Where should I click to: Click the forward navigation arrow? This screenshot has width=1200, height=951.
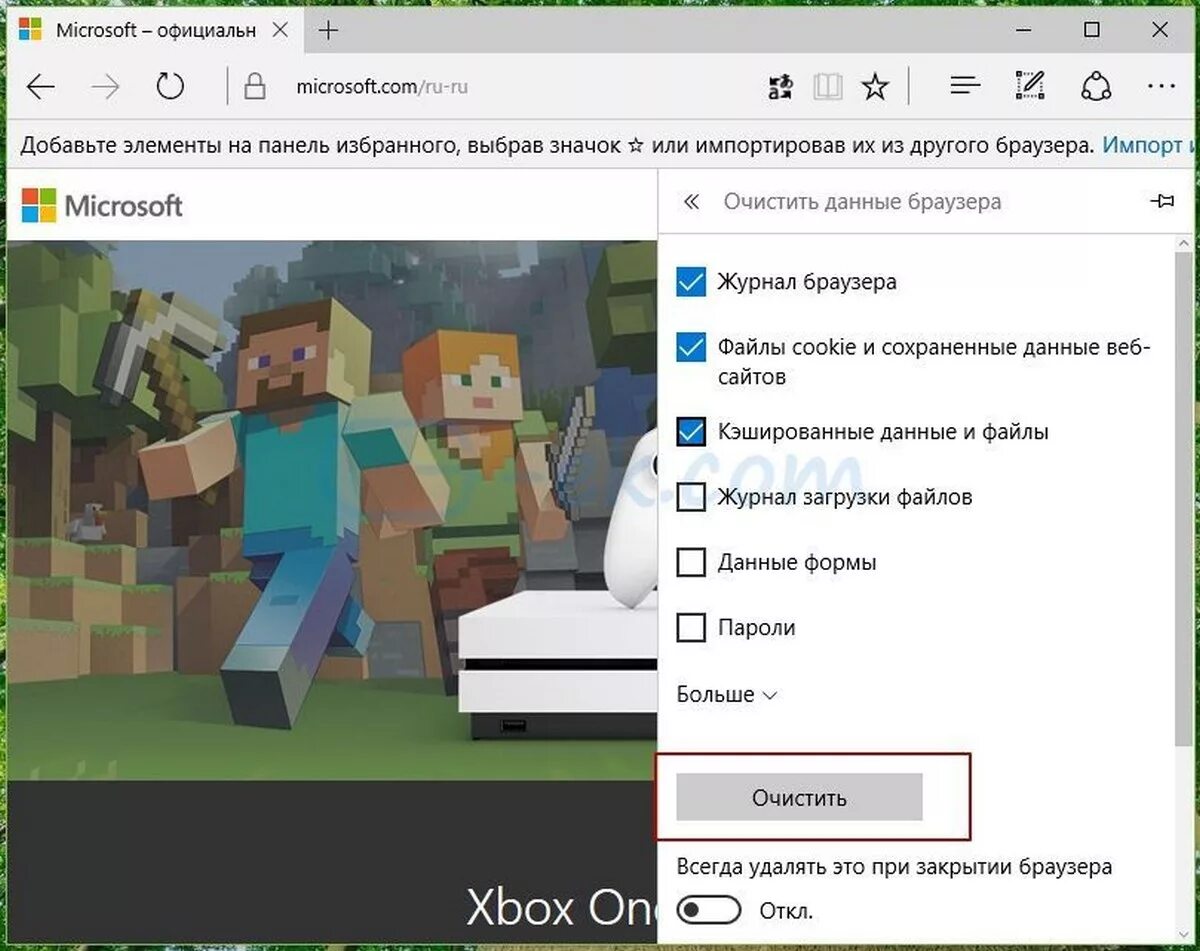click(105, 87)
